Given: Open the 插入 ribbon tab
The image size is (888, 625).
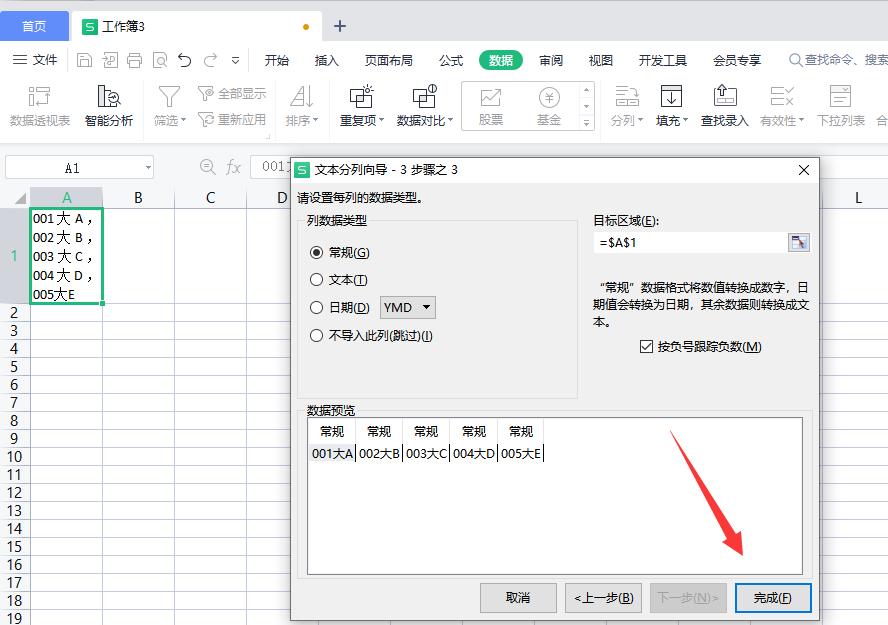Looking at the screenshot, I should 325,60.
